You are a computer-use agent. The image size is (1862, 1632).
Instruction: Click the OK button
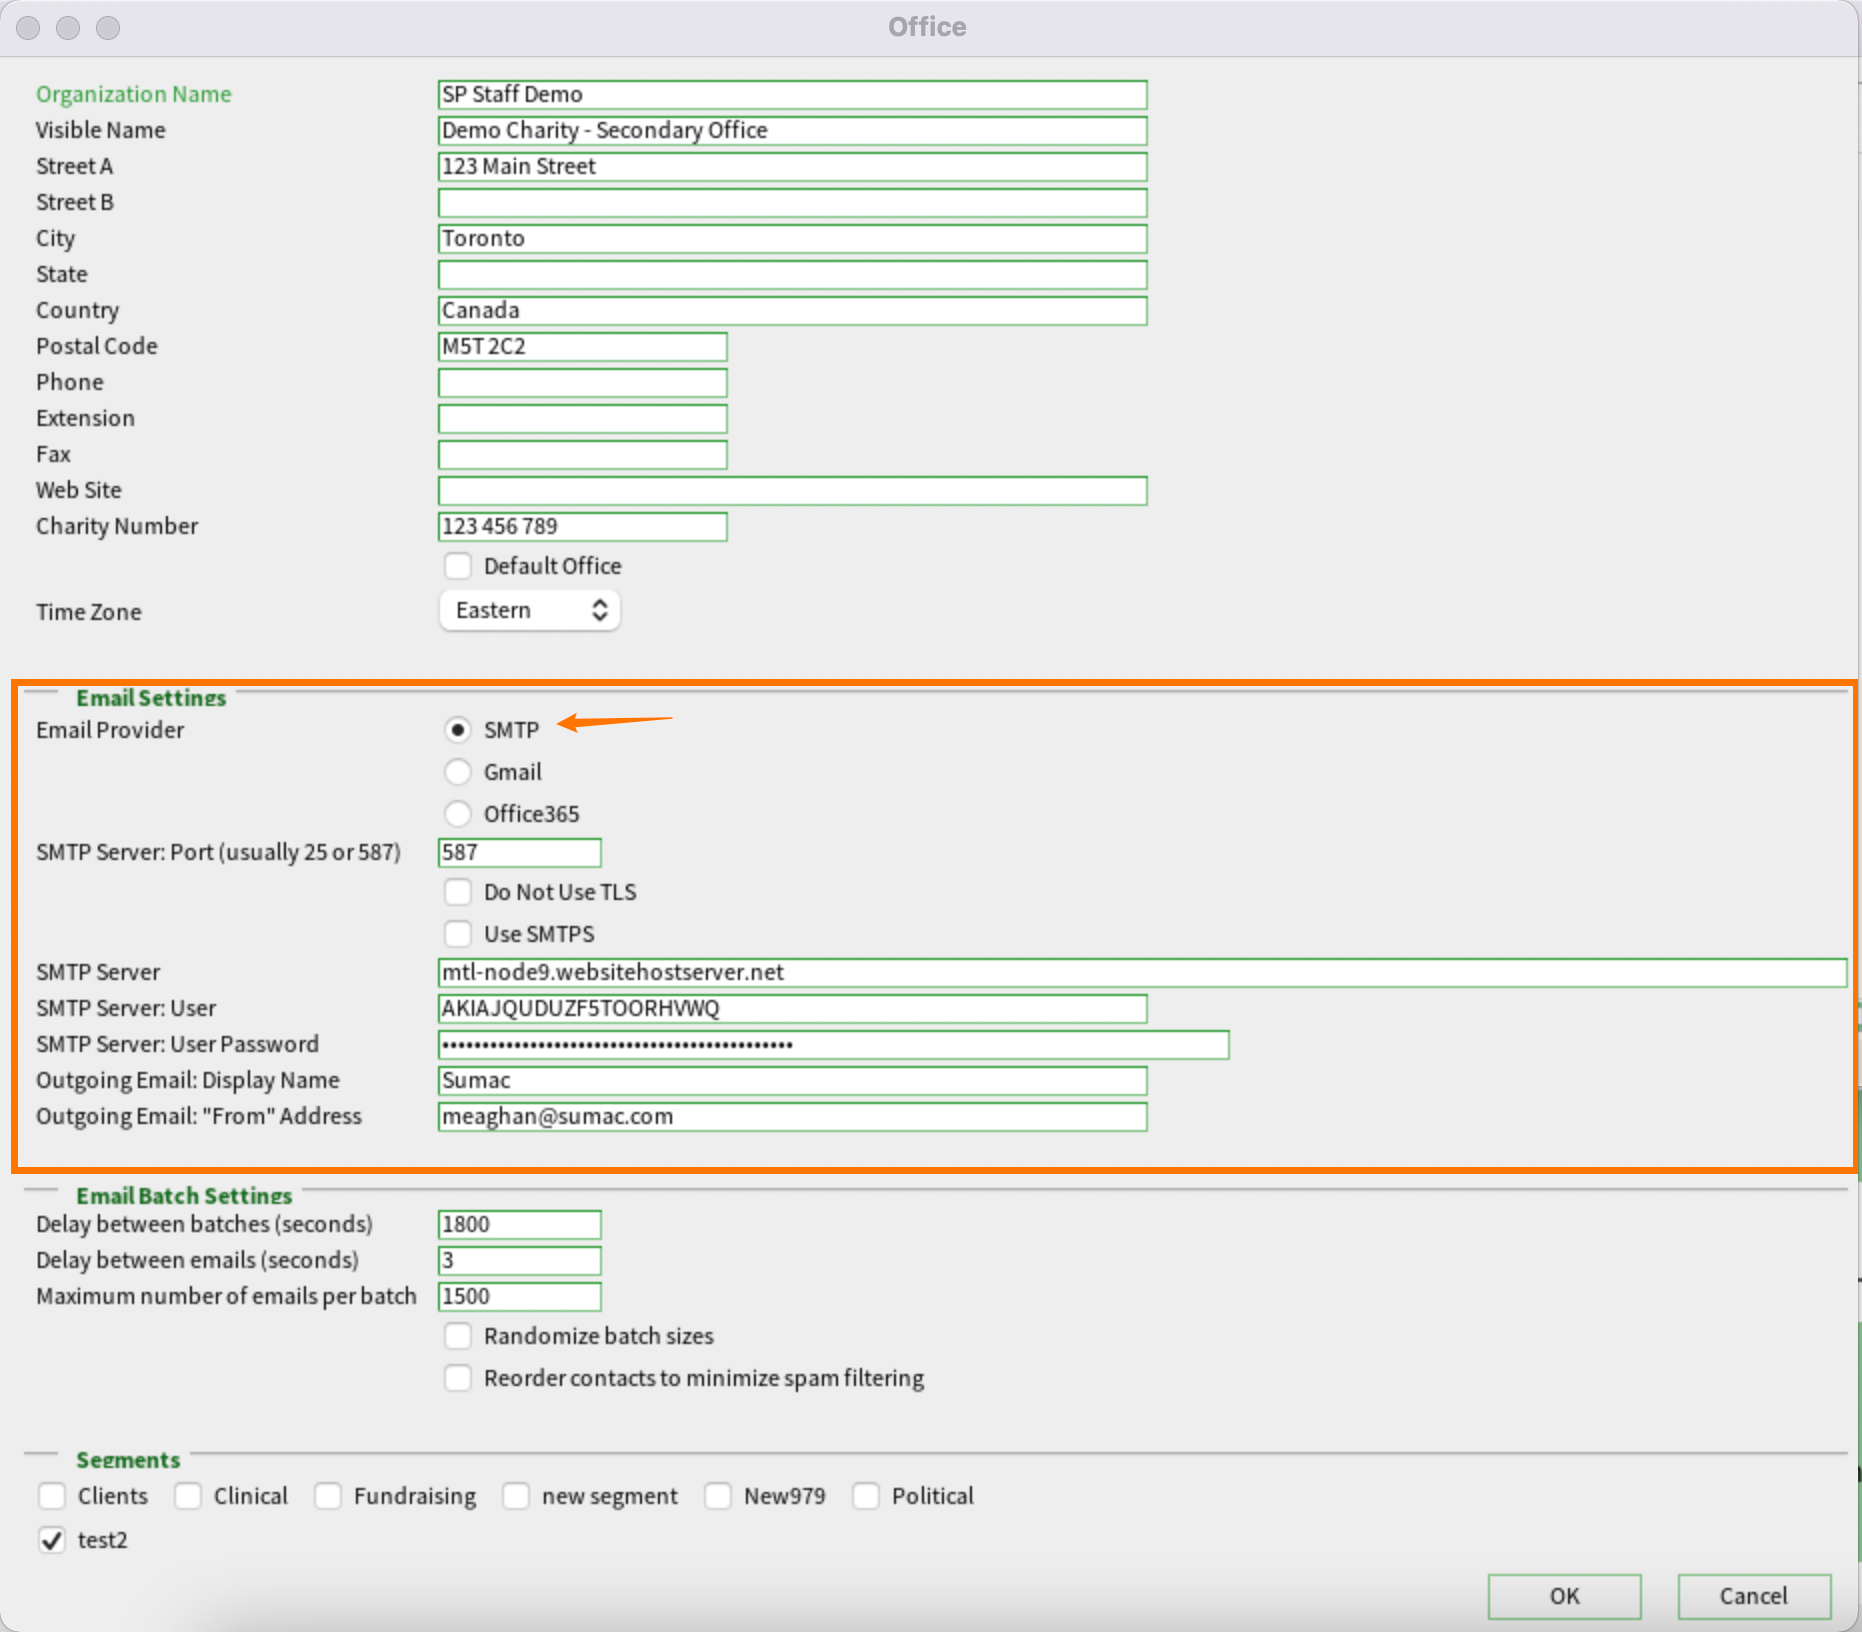[1564, 1596]
